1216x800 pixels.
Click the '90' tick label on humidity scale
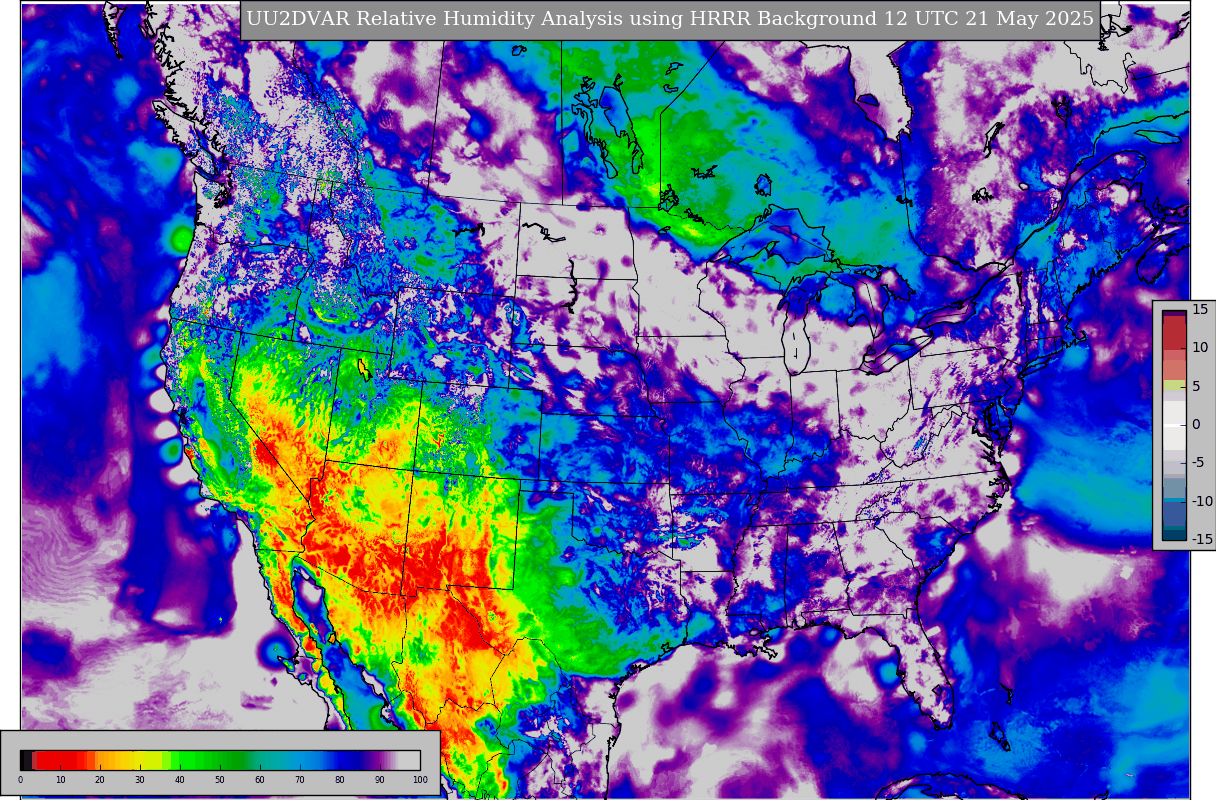point(380,780)
